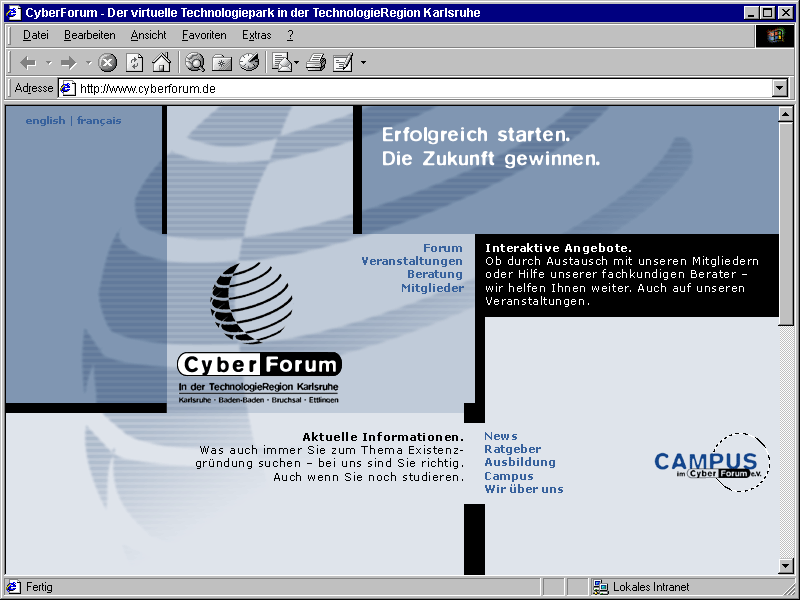Open the Ansicht menu

click(148, 35)
